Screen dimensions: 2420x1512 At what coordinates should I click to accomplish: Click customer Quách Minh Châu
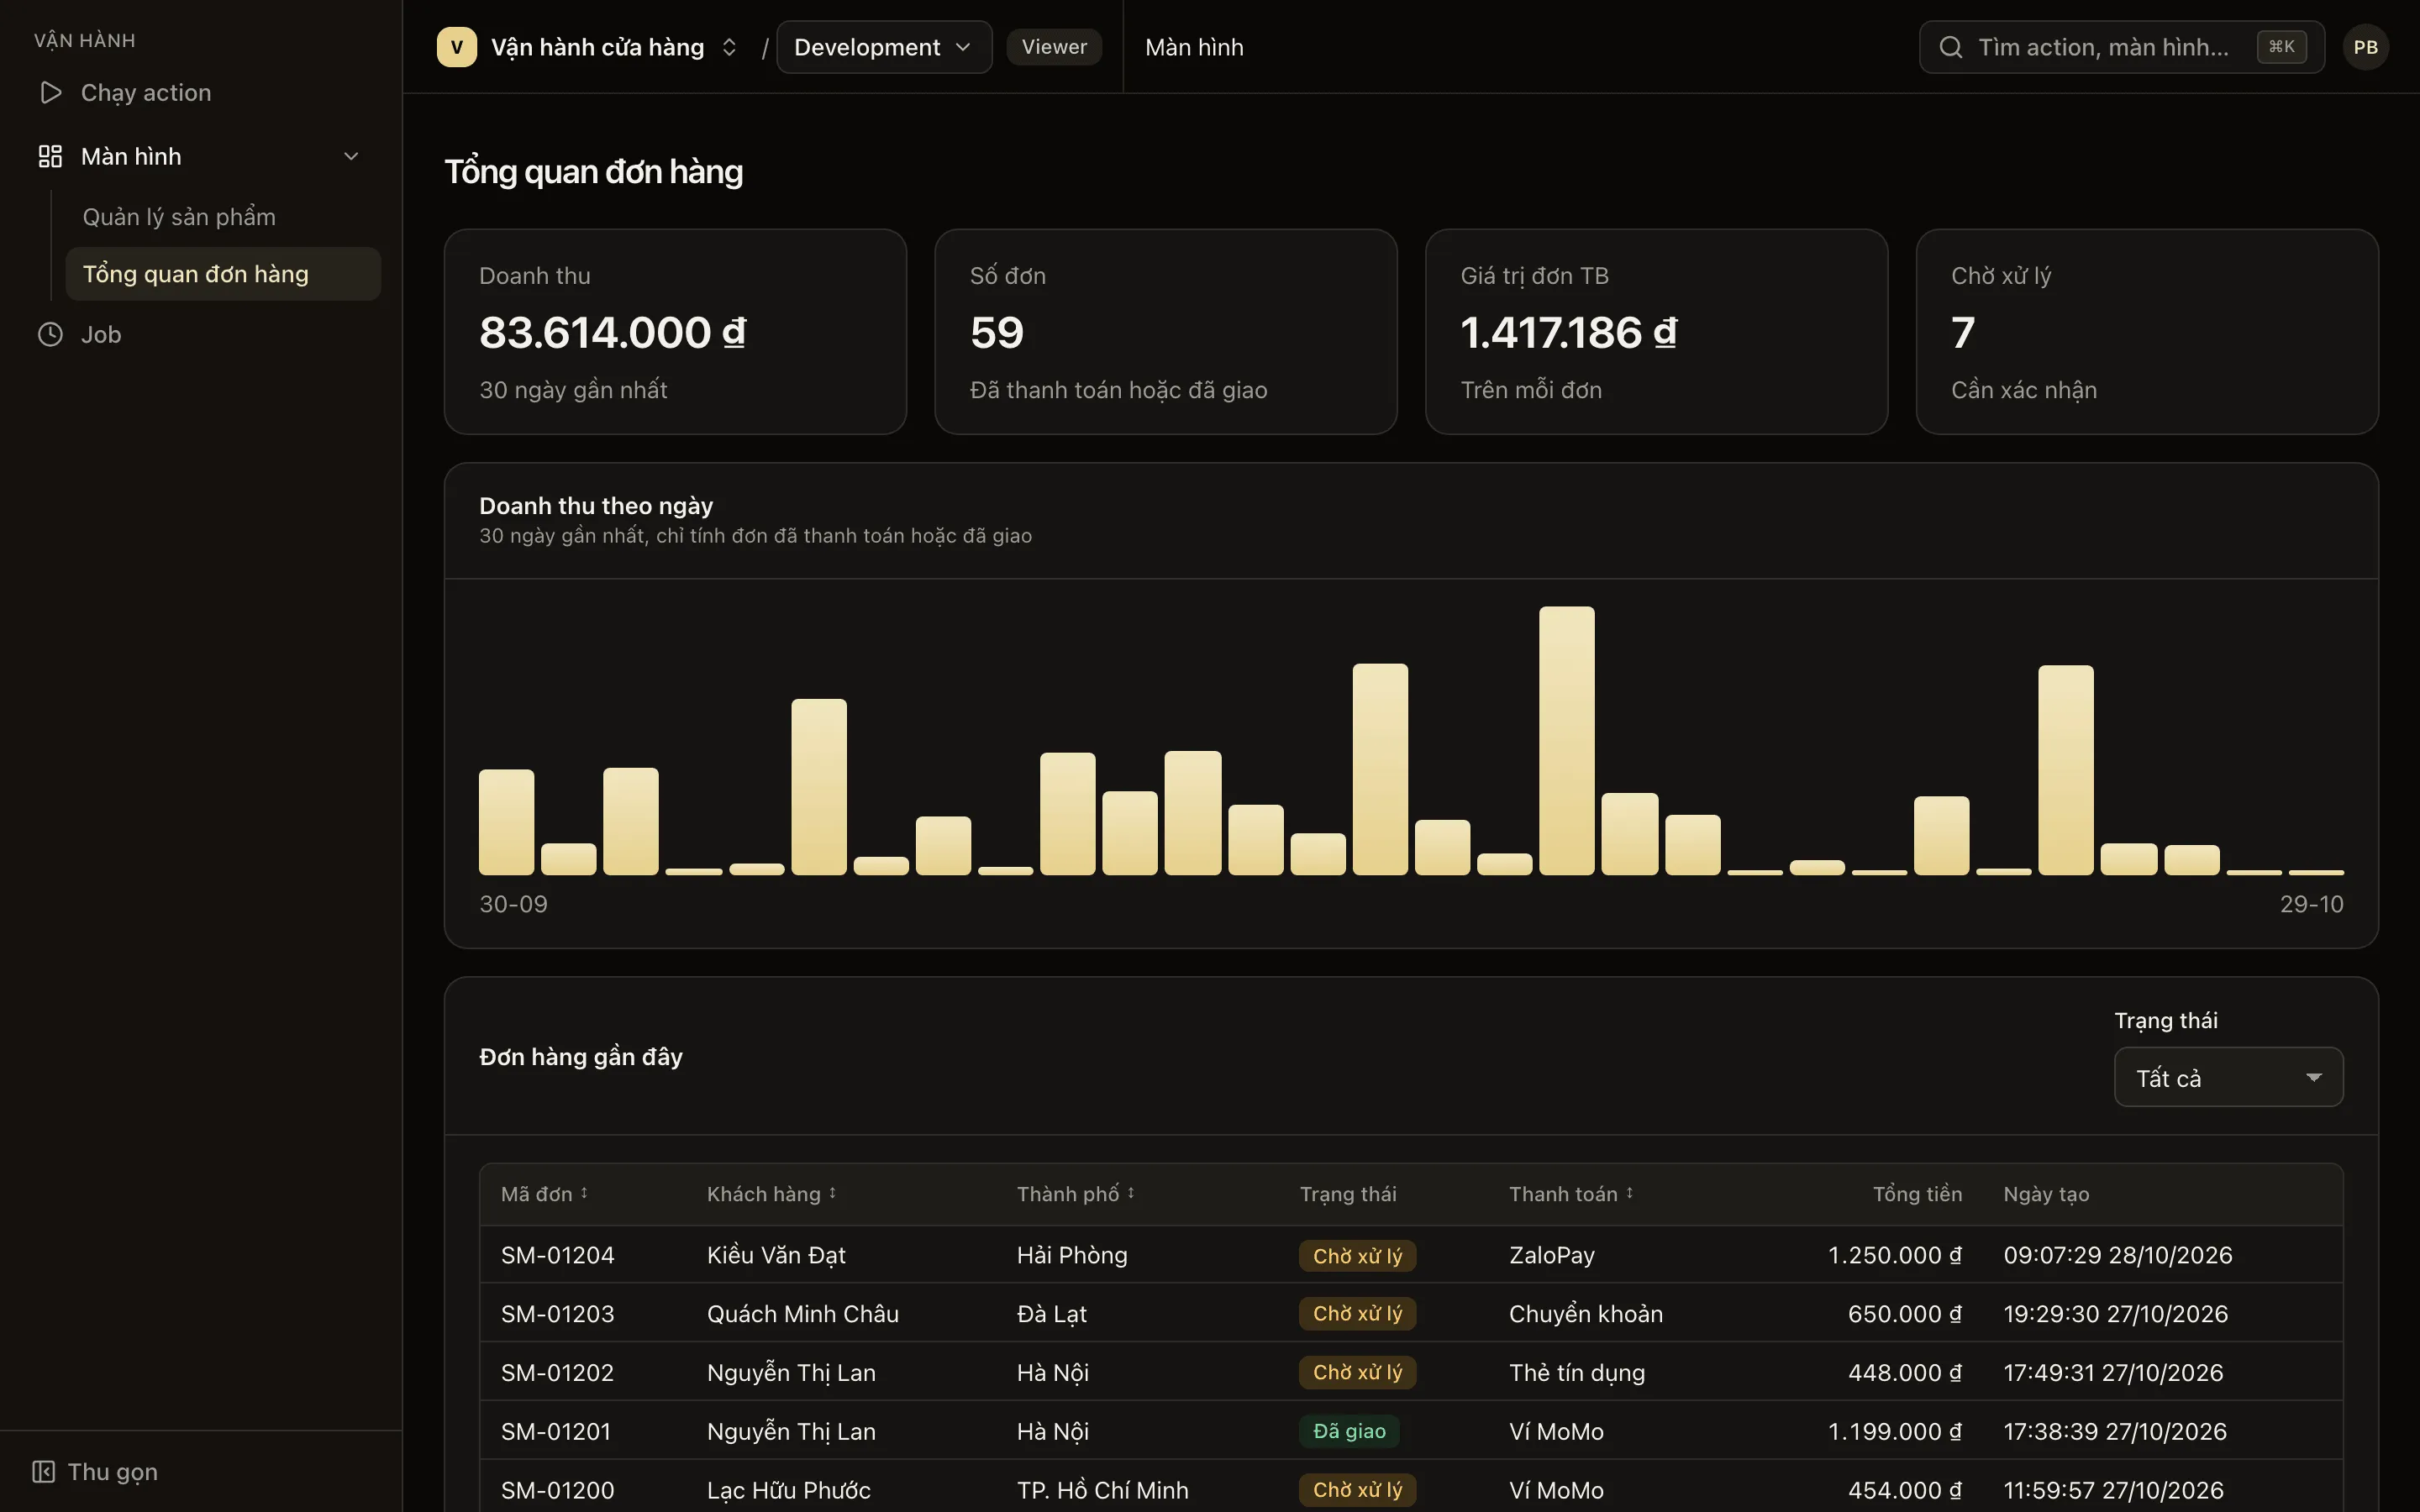coord(802,1313)
